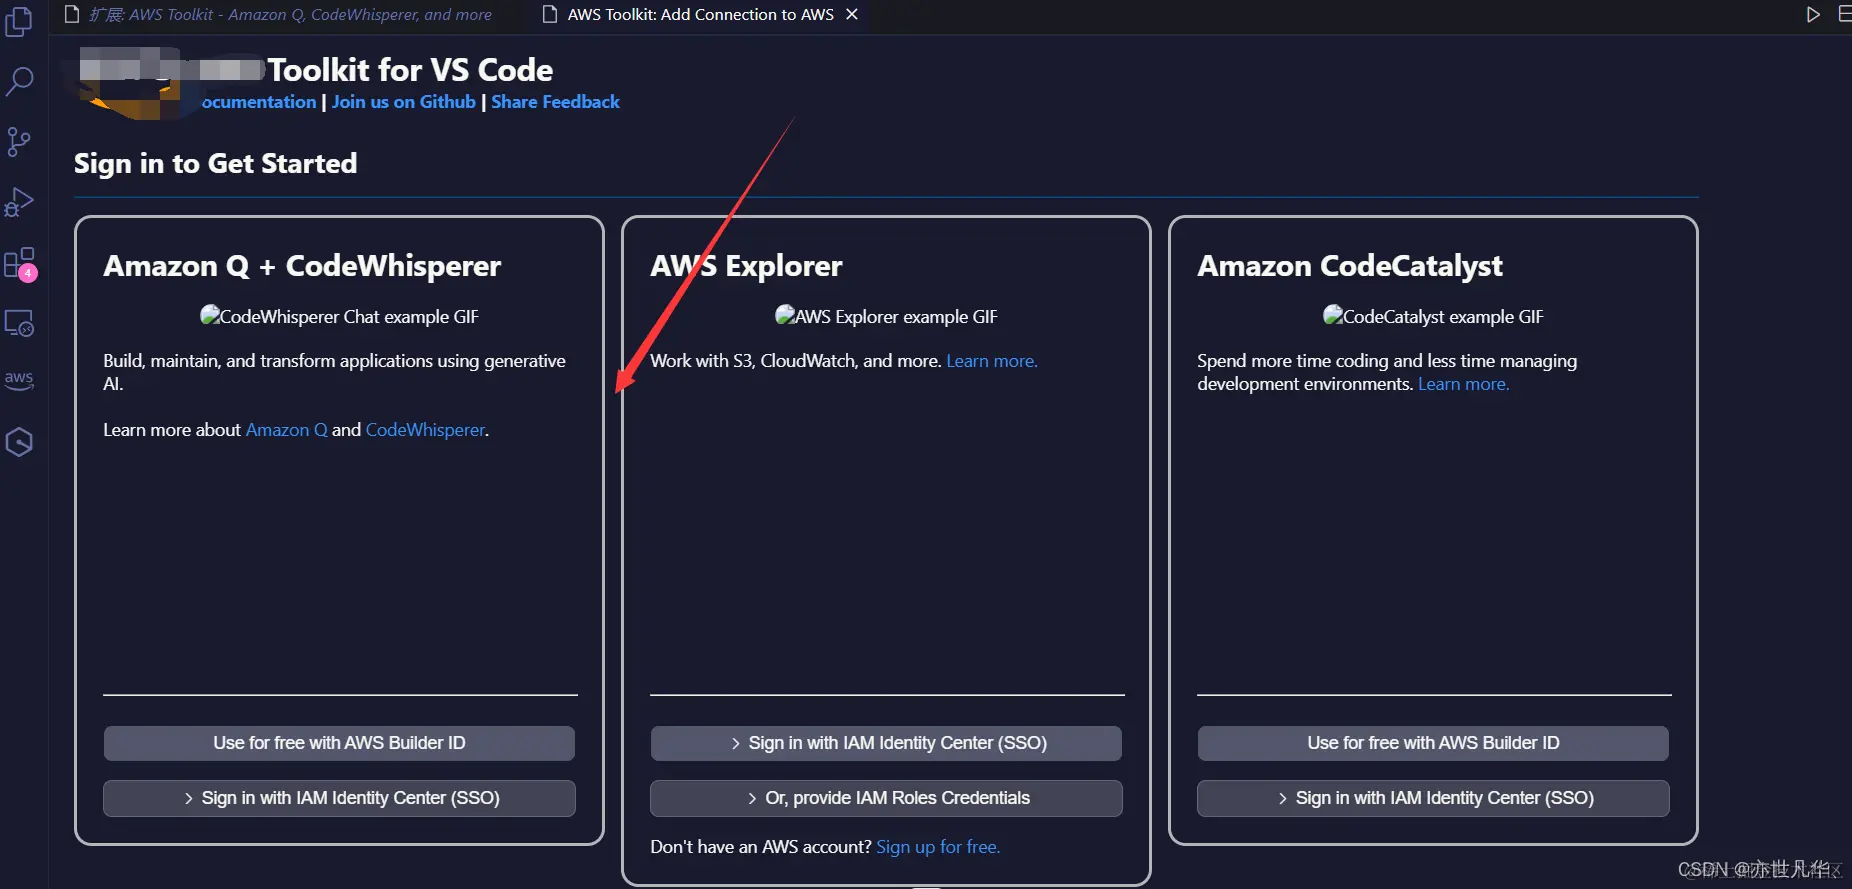Click the split editor layout icon
The image size is (1852, 889).
(x=1844, y=14)
